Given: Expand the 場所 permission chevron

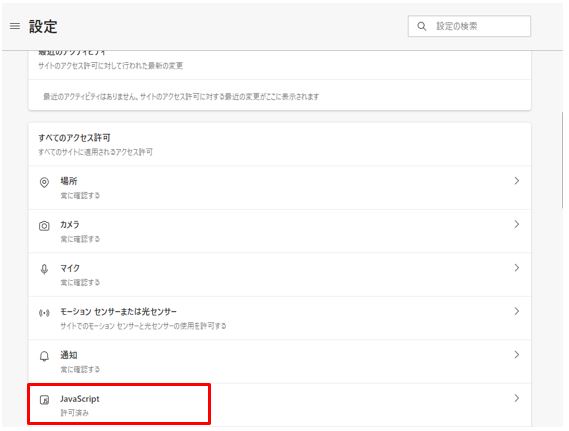Looking at the screenshot, I should (x=517, y=181).
